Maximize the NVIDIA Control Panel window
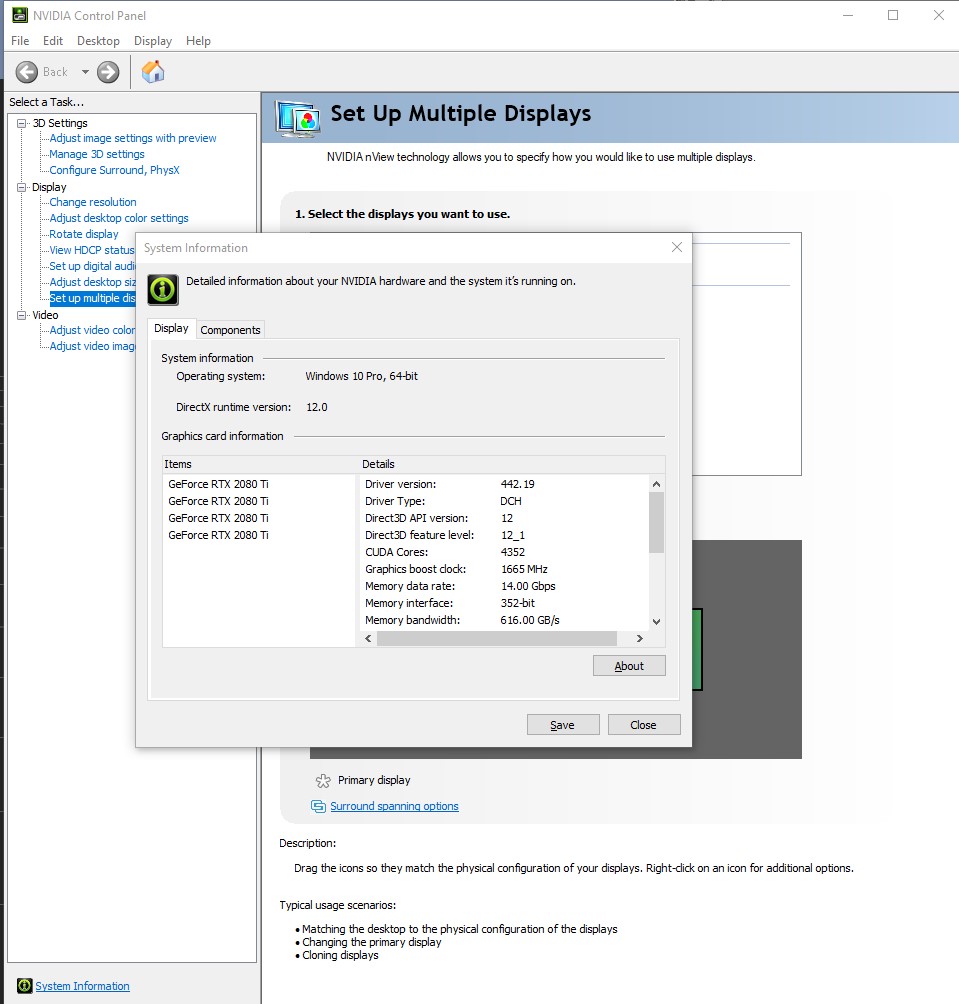The height and width of the screenshot is (1004, 959). tap(893, 15)
